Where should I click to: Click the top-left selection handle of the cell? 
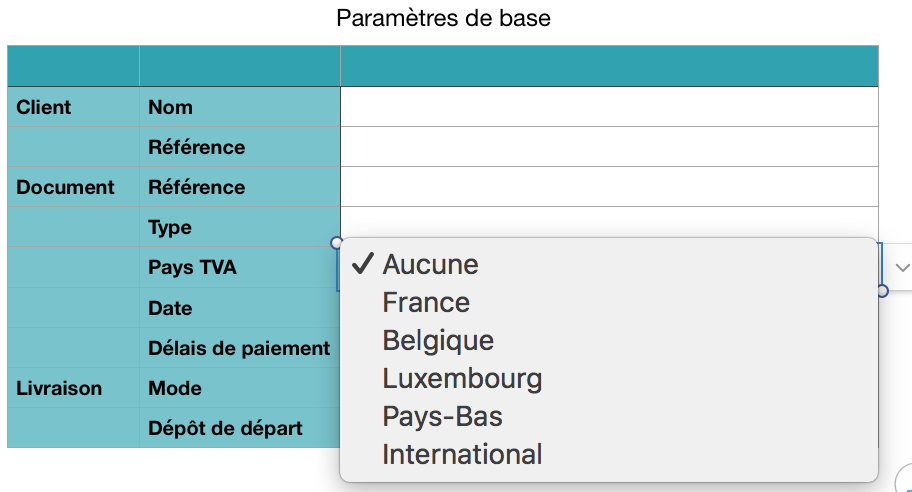337,243
